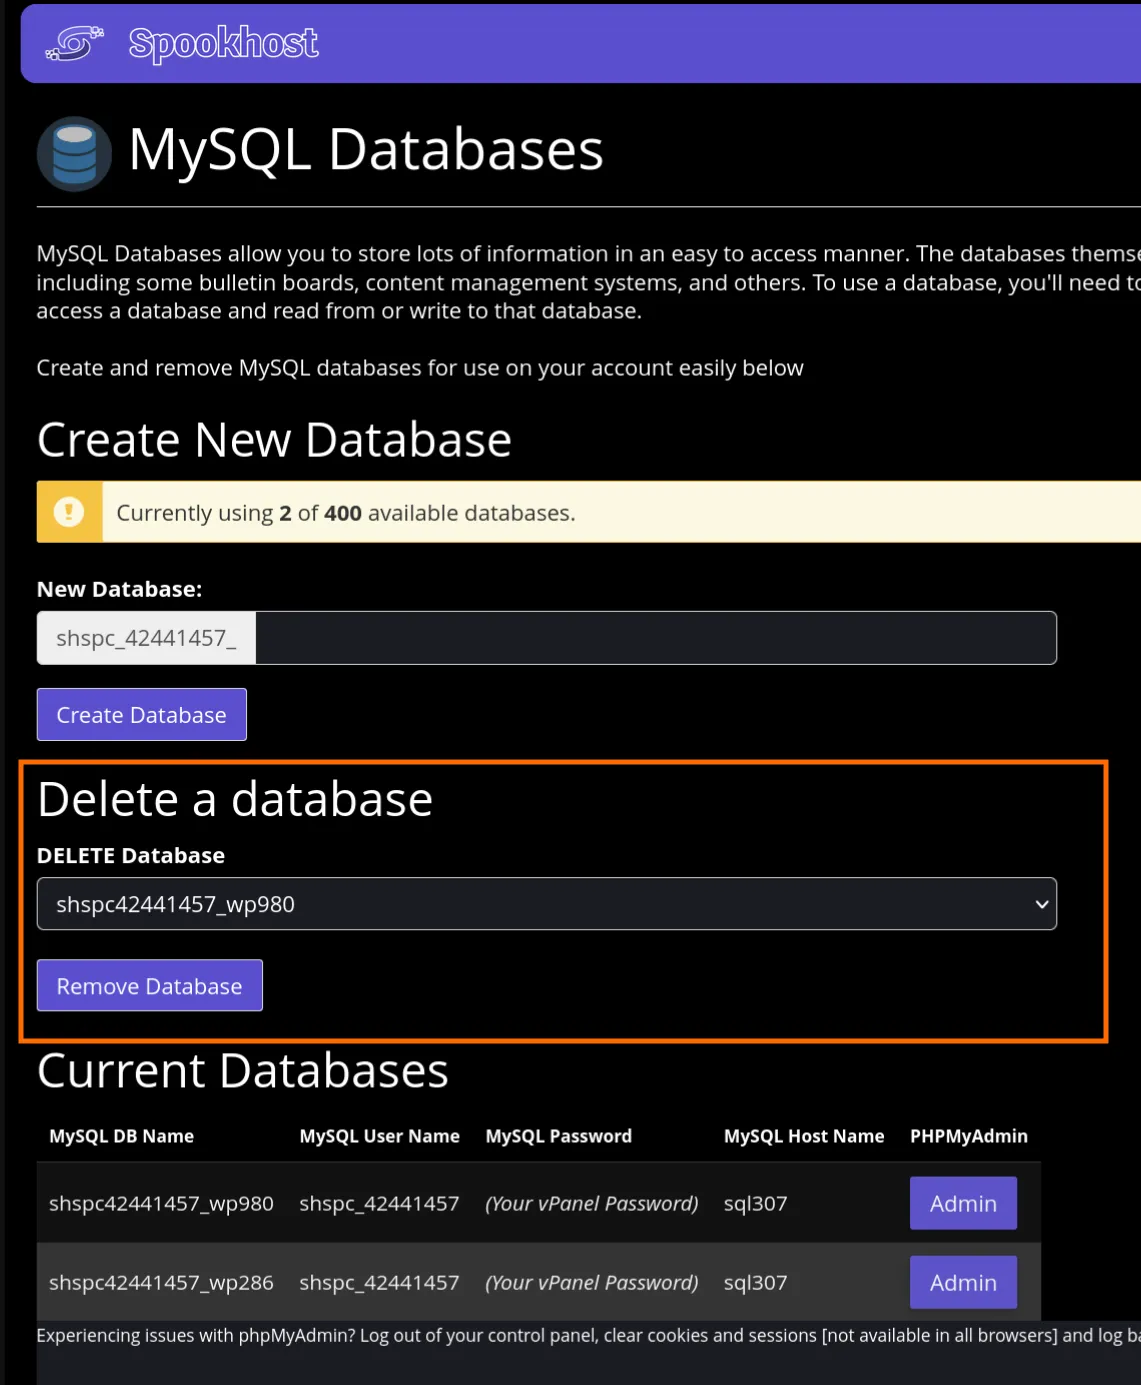The image size is (1141, 1385).
Task: Click the MySQL database cylinder icon
Action: pos(74,154)
